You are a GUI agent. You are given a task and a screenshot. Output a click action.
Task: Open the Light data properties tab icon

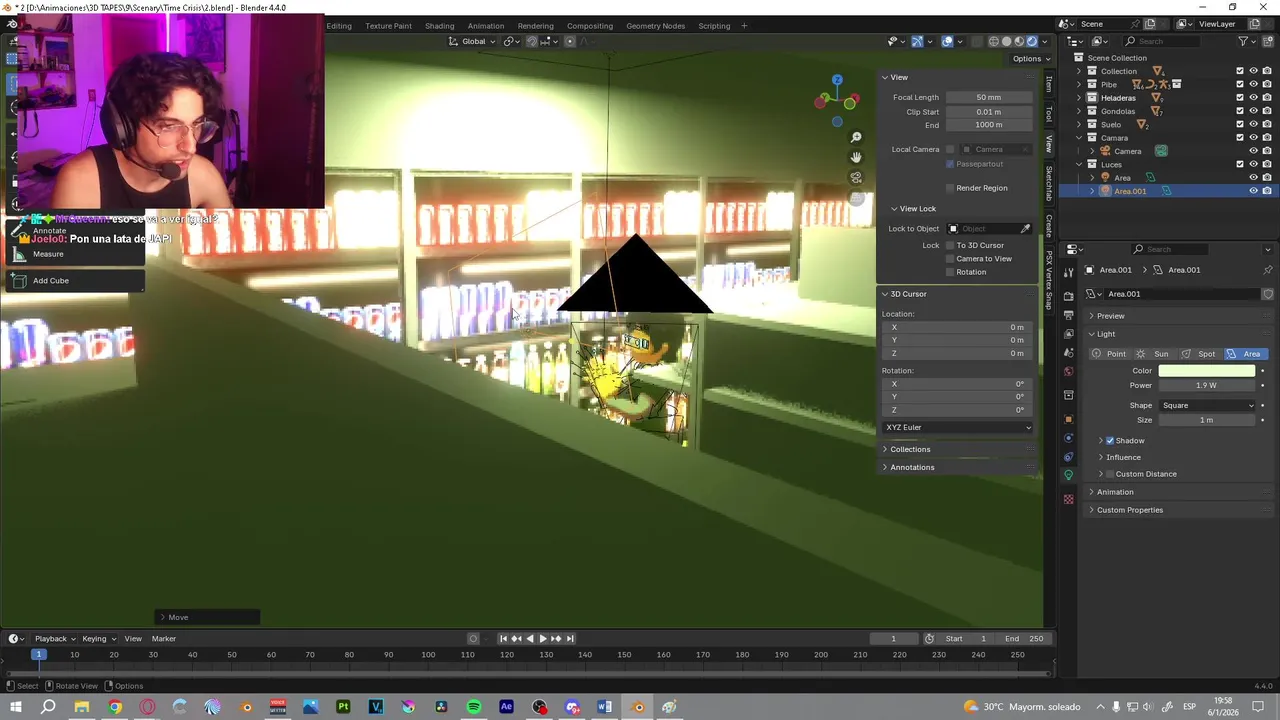pyautogui.click(x=1068, y=475)
